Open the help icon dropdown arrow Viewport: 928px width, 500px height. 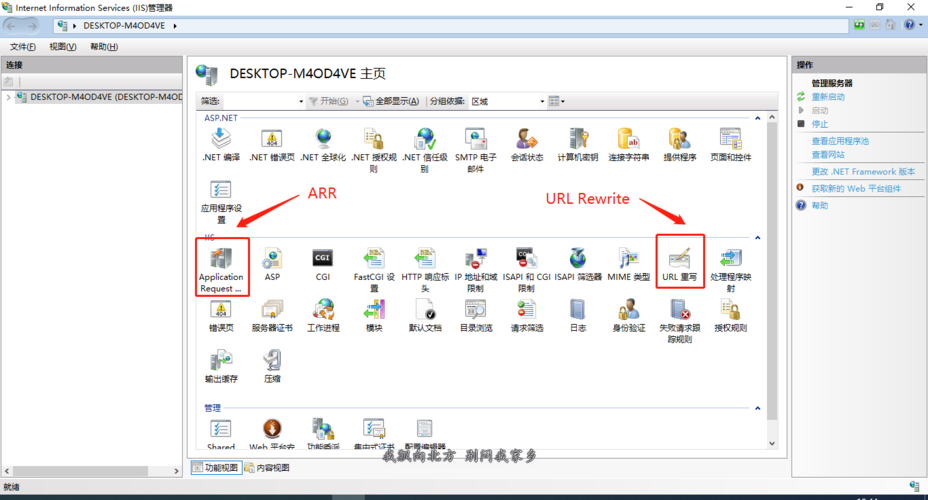click(921, 25)
